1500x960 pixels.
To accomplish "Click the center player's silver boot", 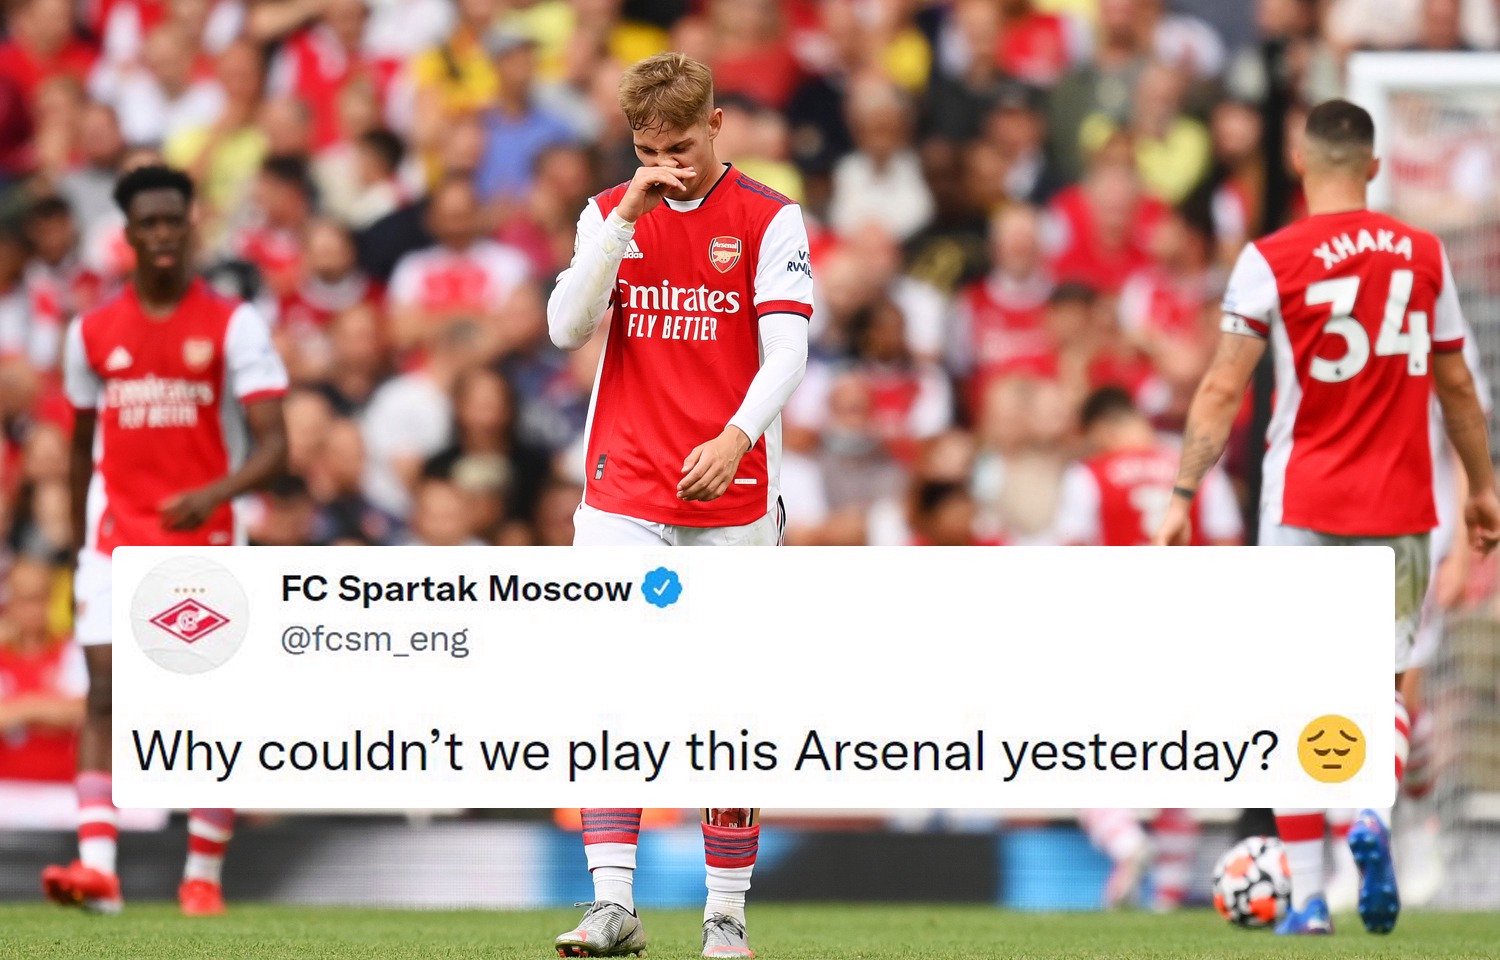I will click(600, 930).
